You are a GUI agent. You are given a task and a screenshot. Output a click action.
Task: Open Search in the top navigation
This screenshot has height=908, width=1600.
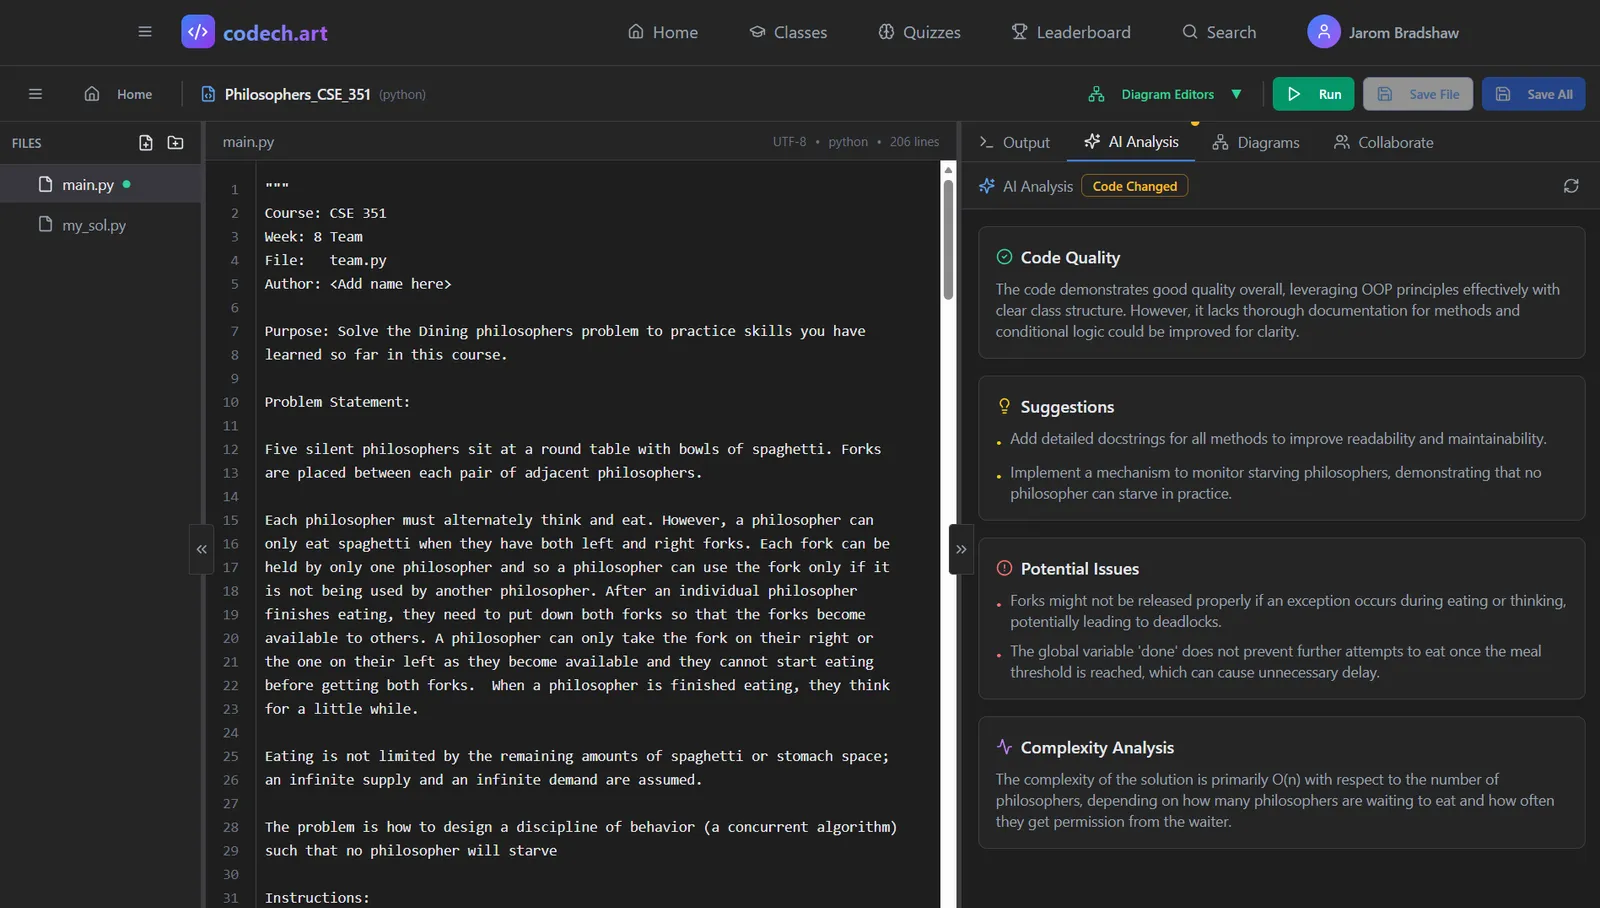[x=1219, y=32]
